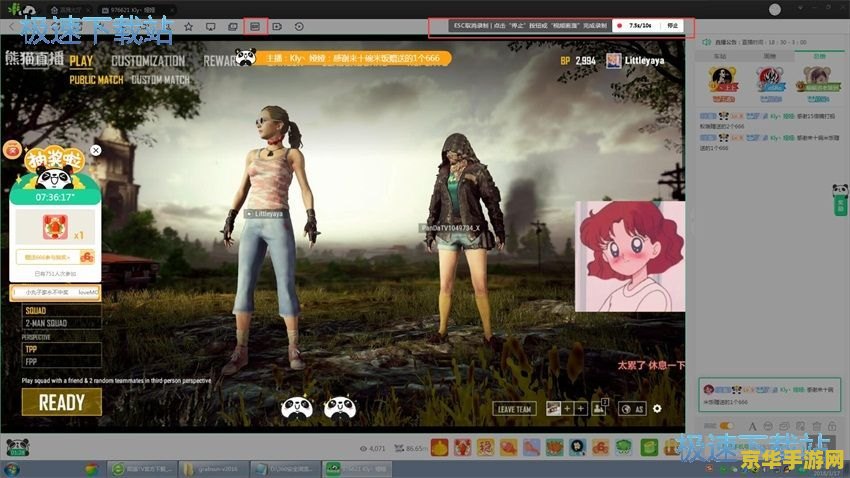Click the red-highlighted toolbar icon
Image resolution: width=850 pixels, height=478 pixels.
coord(255,26)
